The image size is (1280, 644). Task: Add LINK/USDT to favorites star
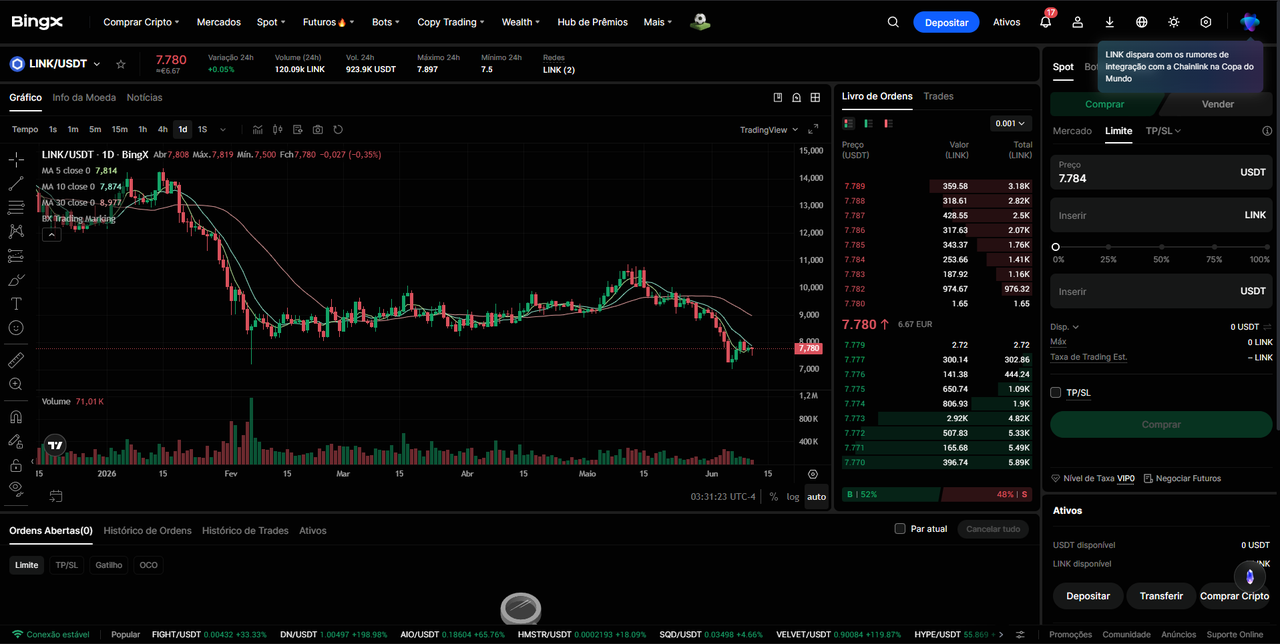(121, 64)
